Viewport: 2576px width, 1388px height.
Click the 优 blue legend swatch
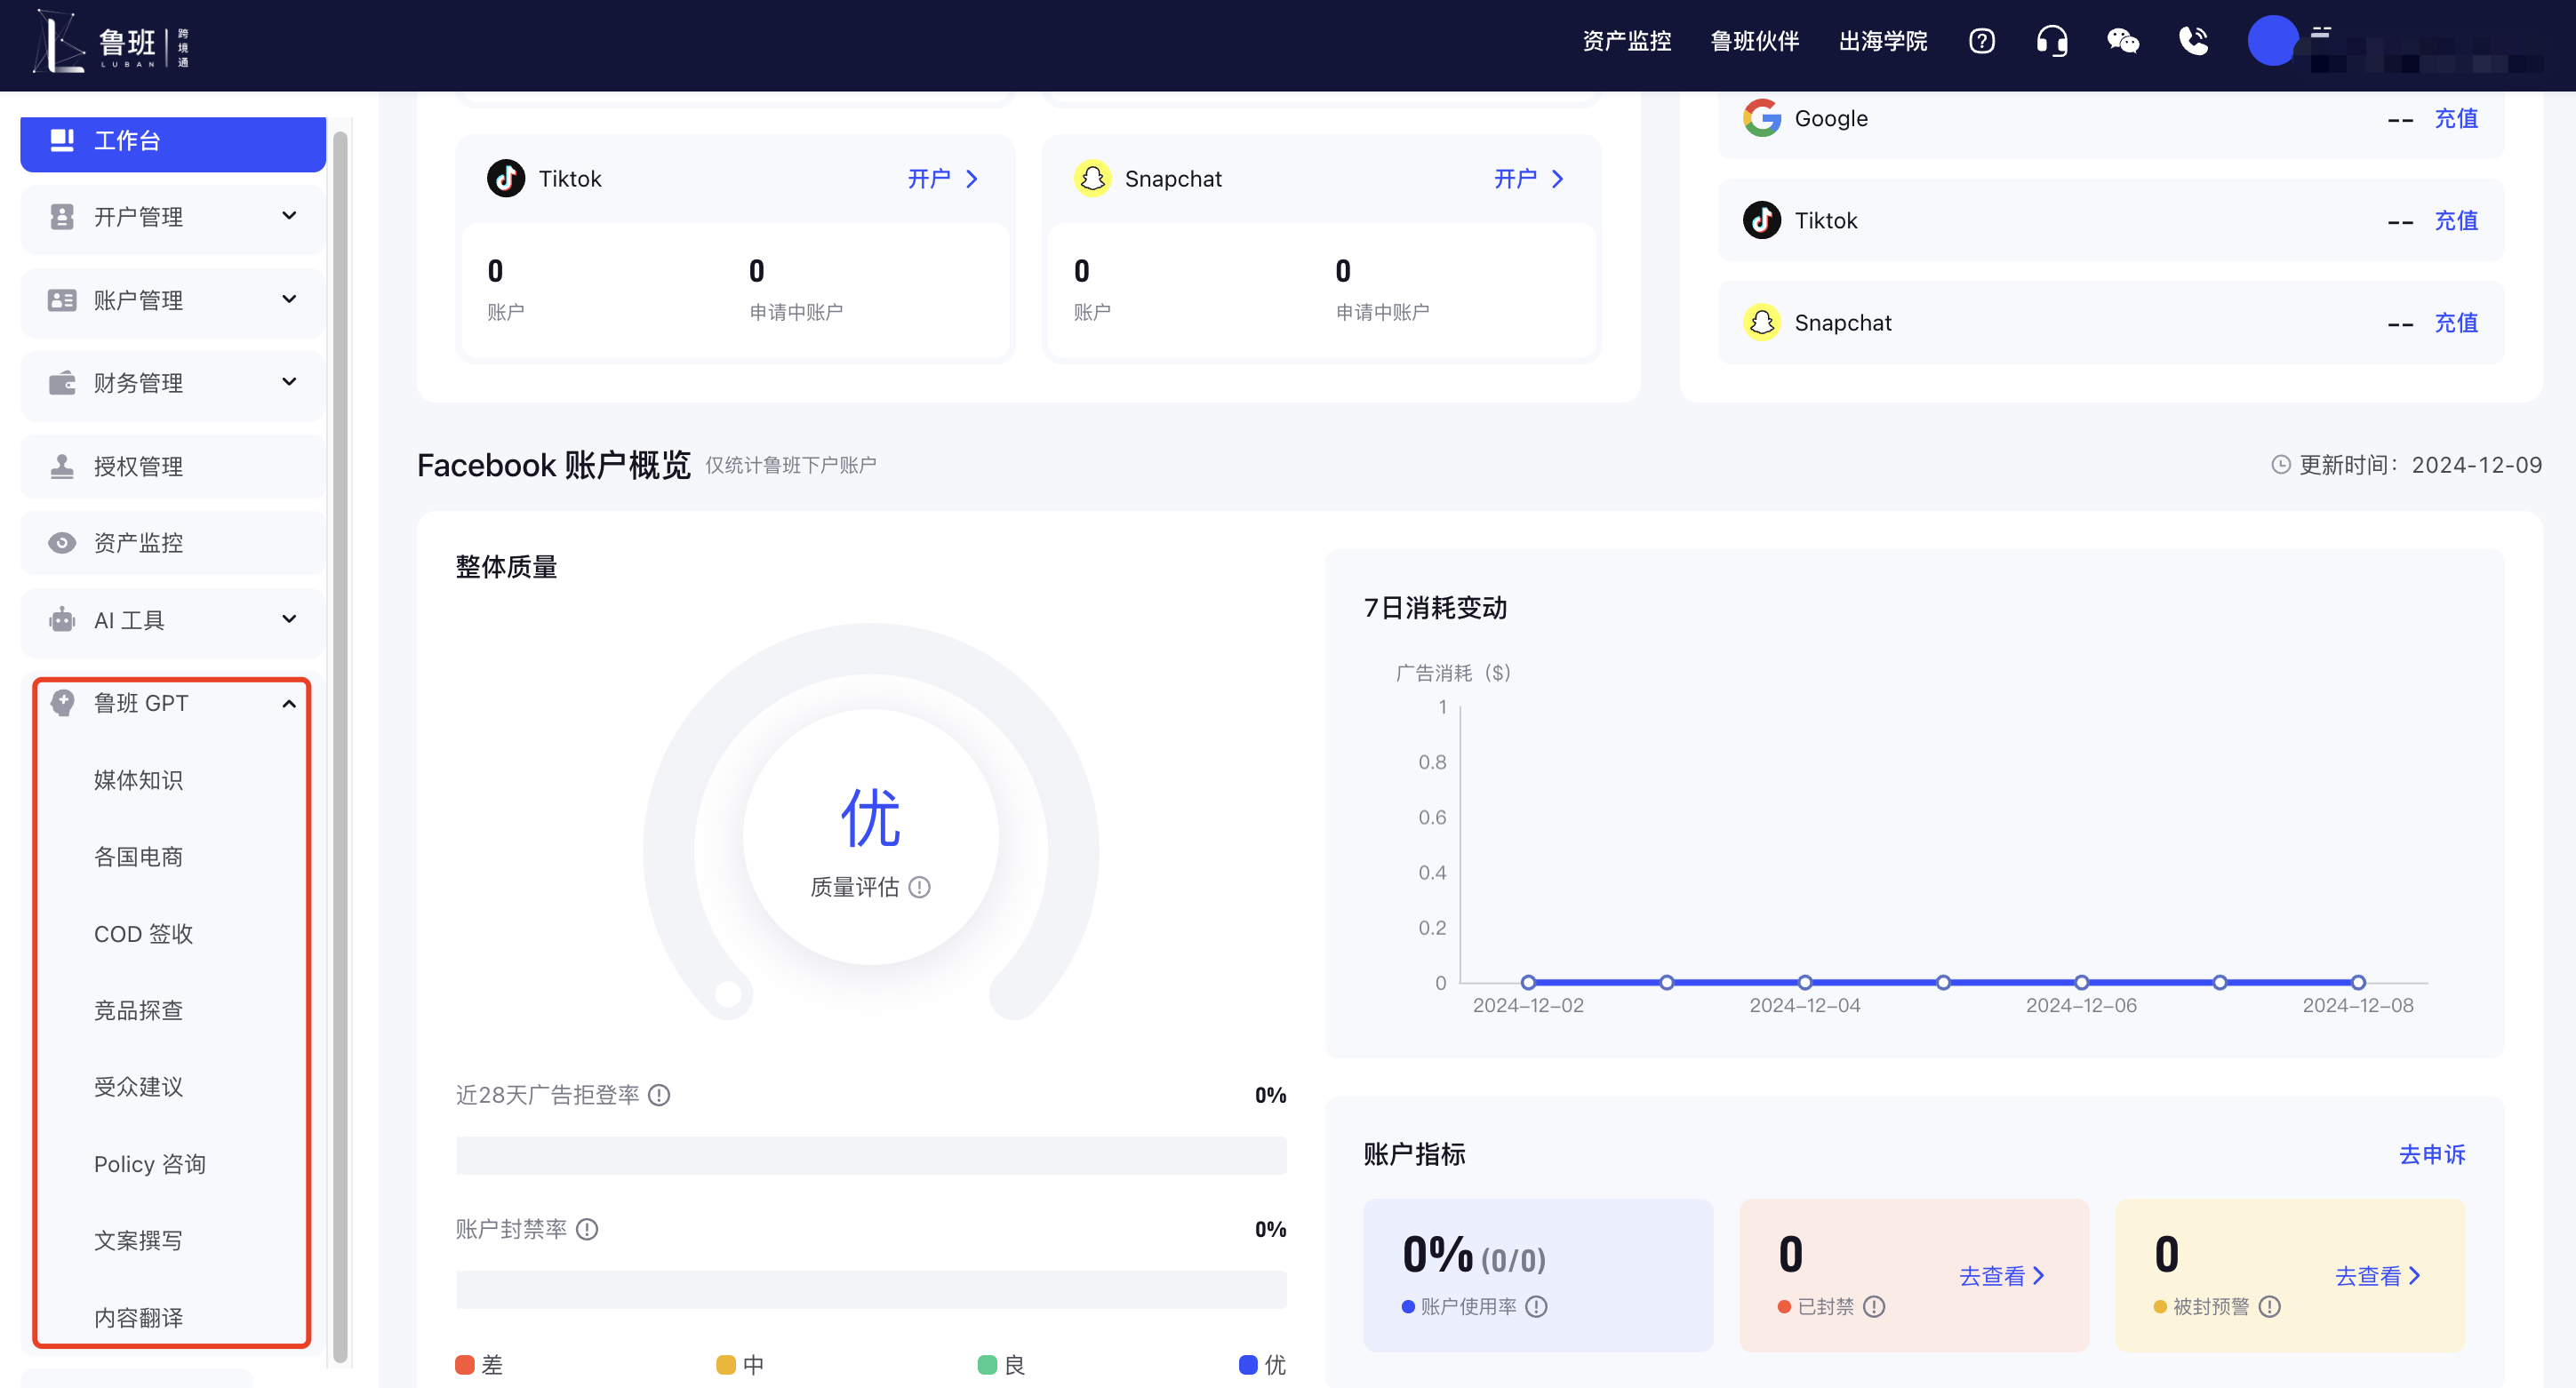[x=1247, y=1365]
